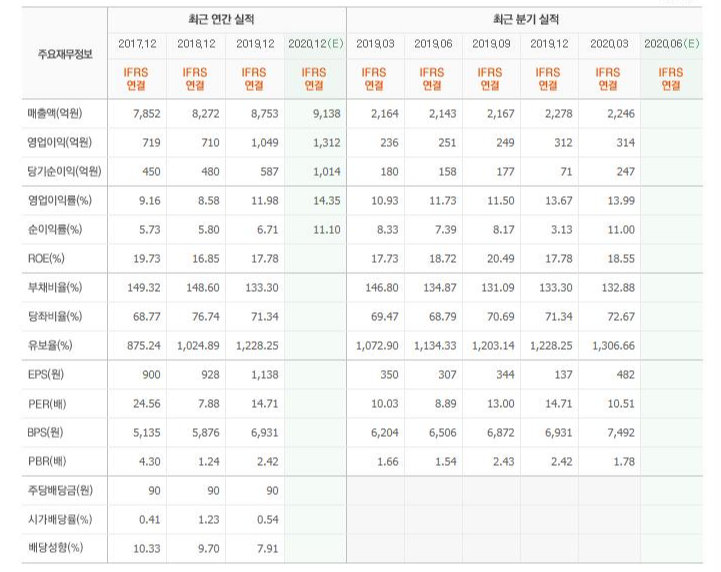The width and height of the screenshot is (721, 572).
Task: Select the 1.78 PBR value
Action: point(624,461)
